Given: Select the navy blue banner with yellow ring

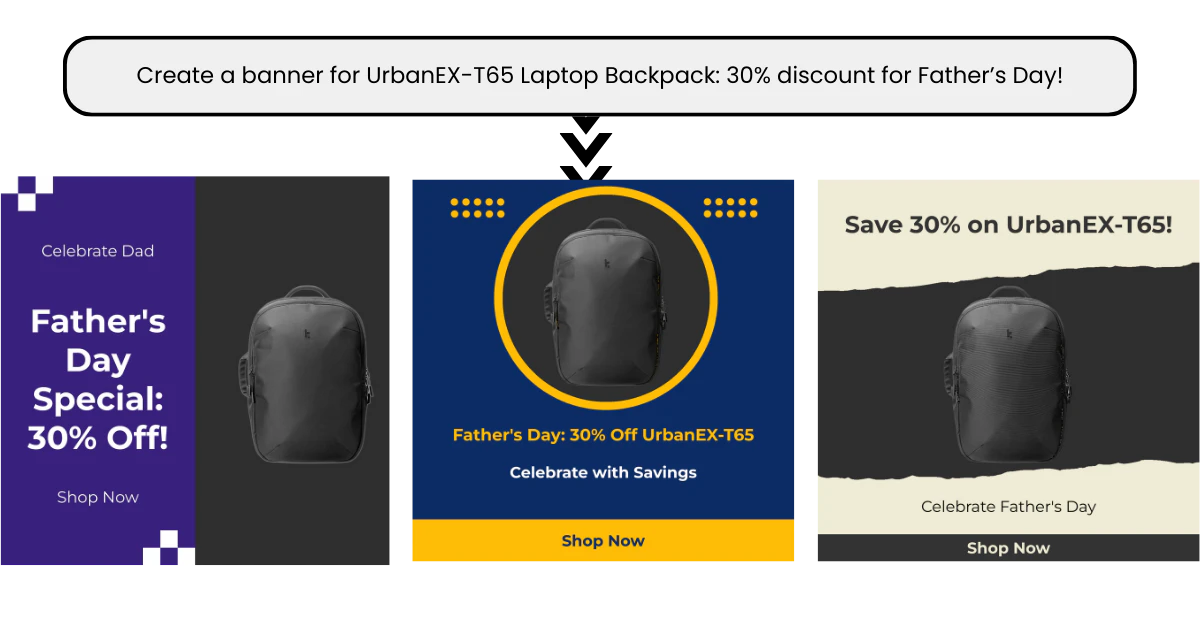Looking at the screenshot, I should pos(603,370).
